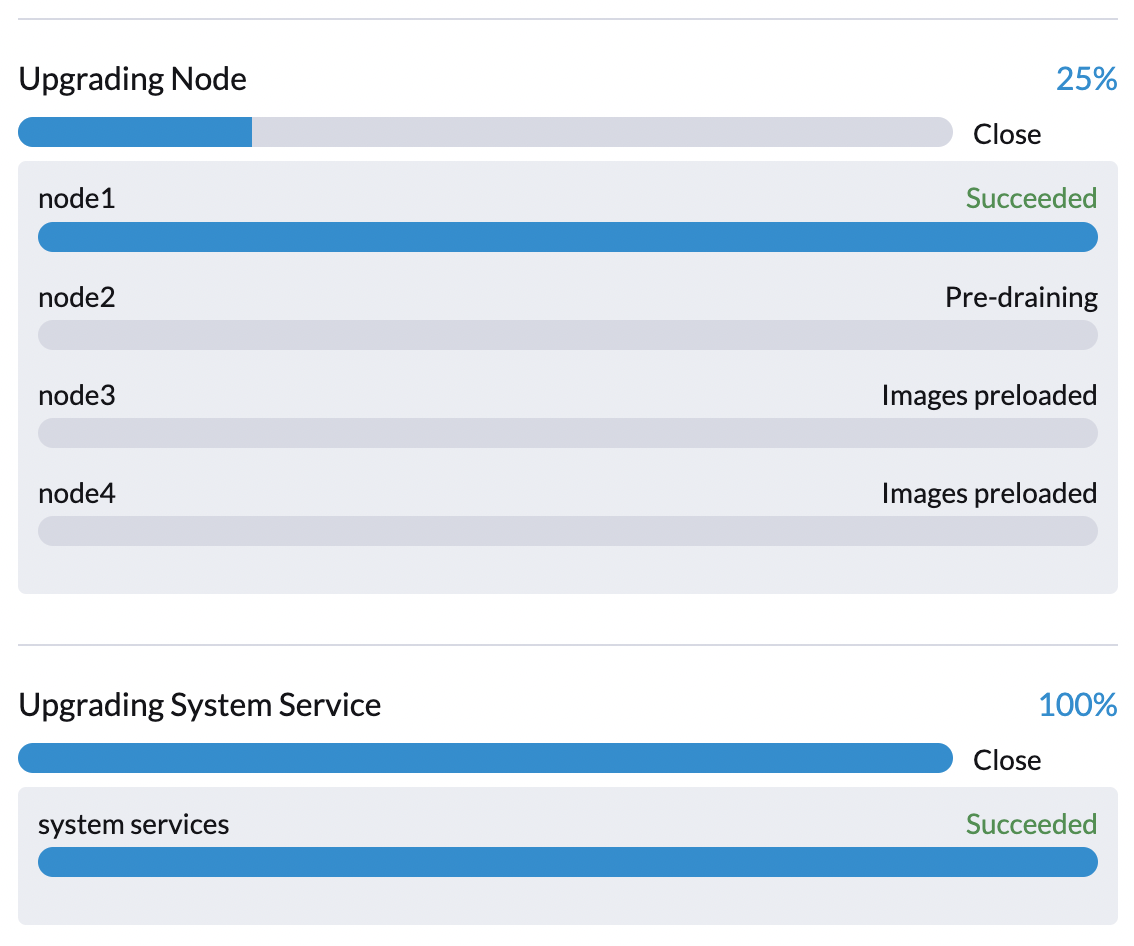Select the node1 entry label
This screenshot has height=946, width=1134.
click(x=76, y=198)
